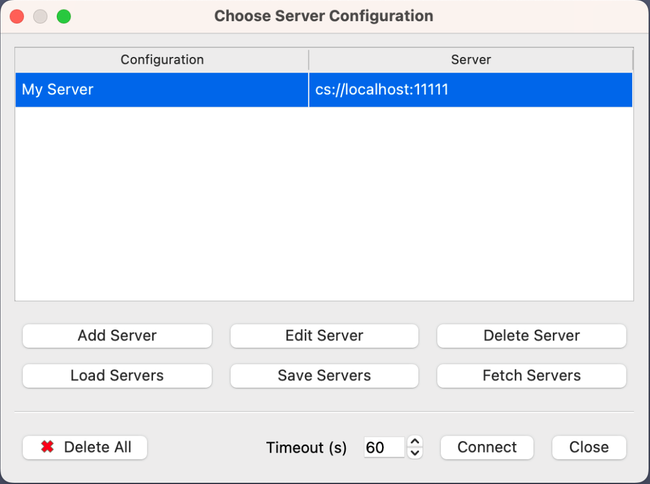Select the cs://localhost:11111 server cell
Image resolution: width=650 pixels, height=484 pixels.
pos(471,90)
